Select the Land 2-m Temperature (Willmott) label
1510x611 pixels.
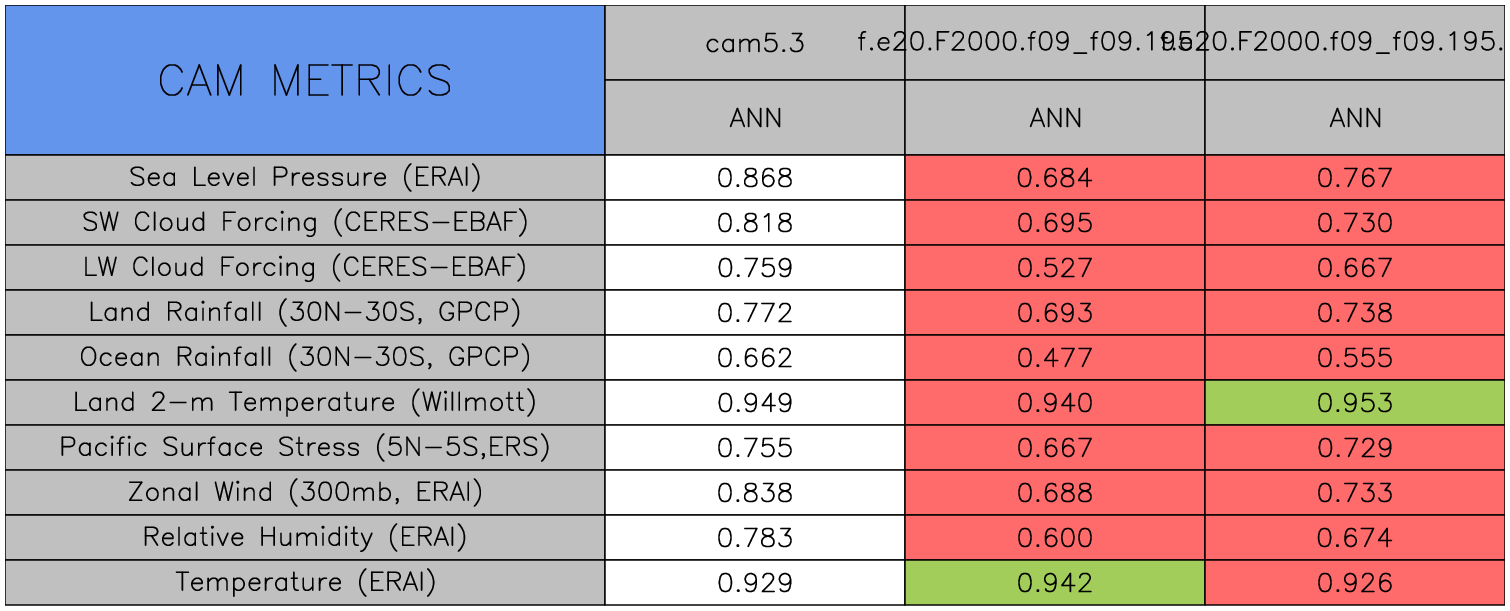305,403
